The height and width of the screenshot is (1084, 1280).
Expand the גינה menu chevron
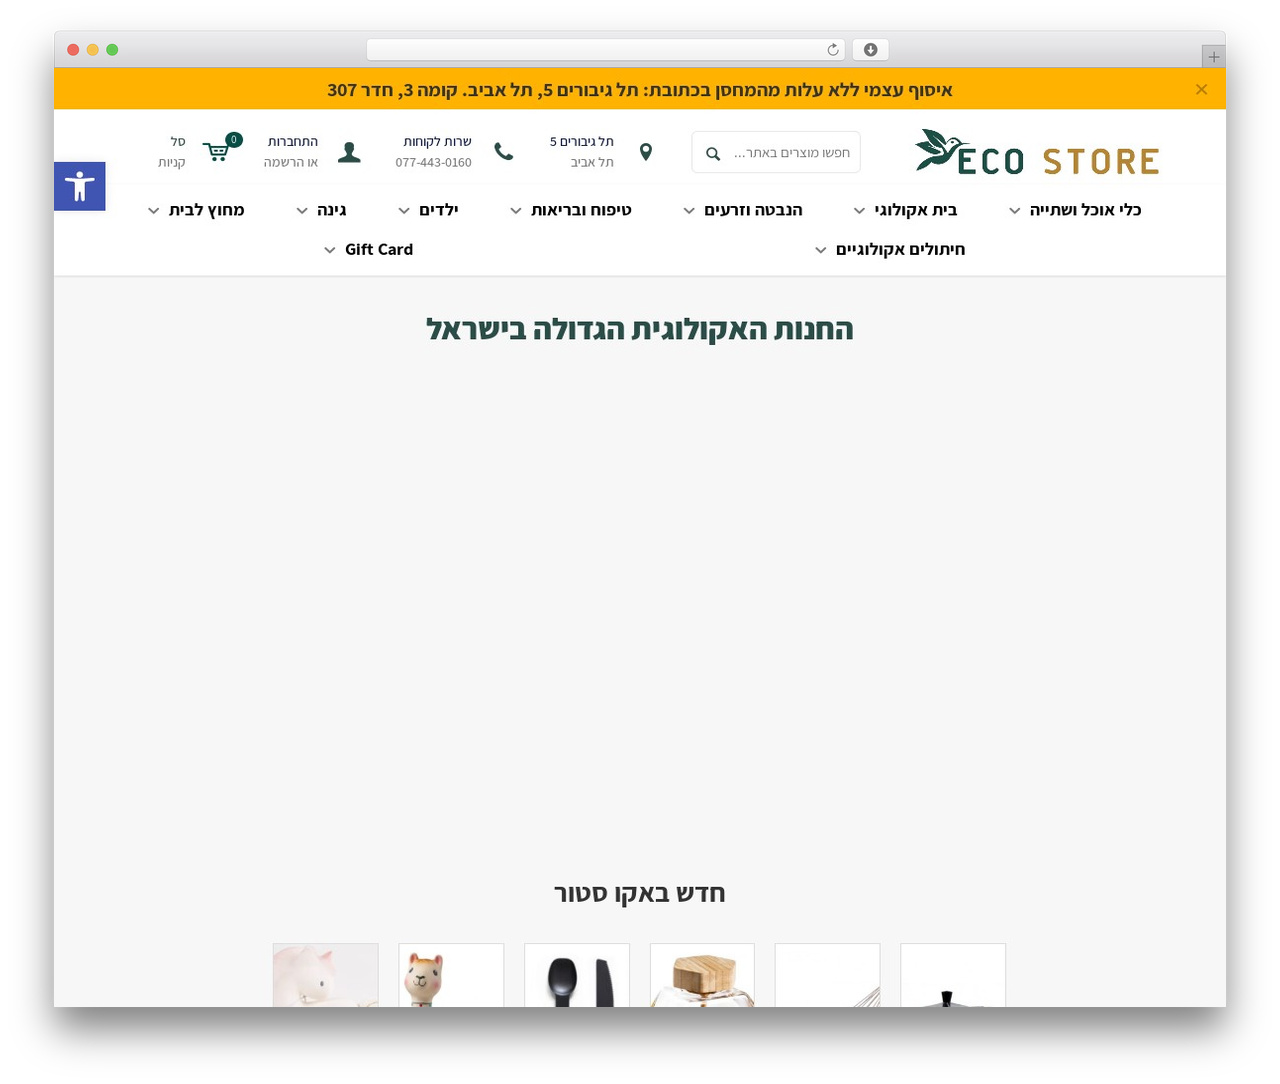(x=302, y=211)
